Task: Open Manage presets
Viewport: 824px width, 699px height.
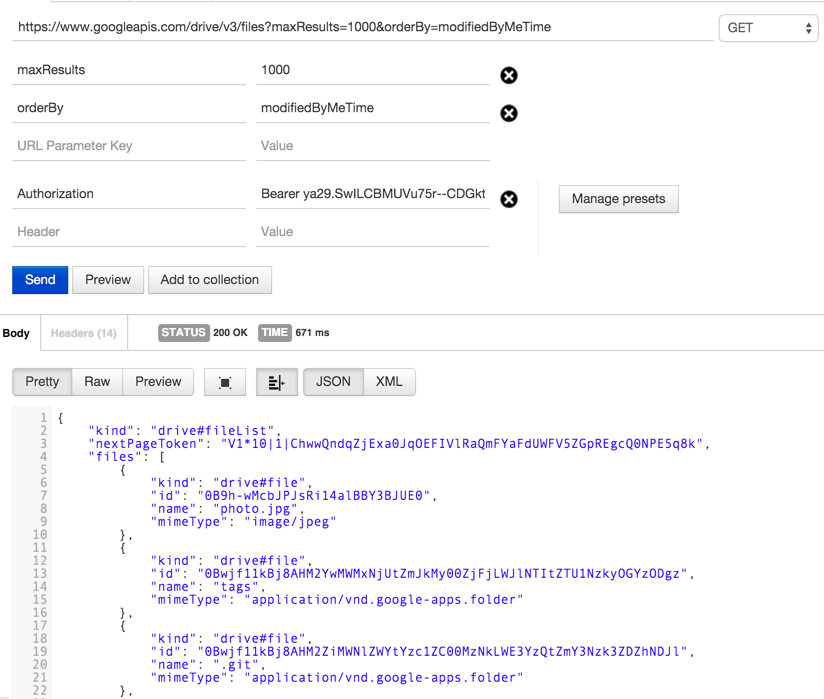Action: click(x=618, y=199)
